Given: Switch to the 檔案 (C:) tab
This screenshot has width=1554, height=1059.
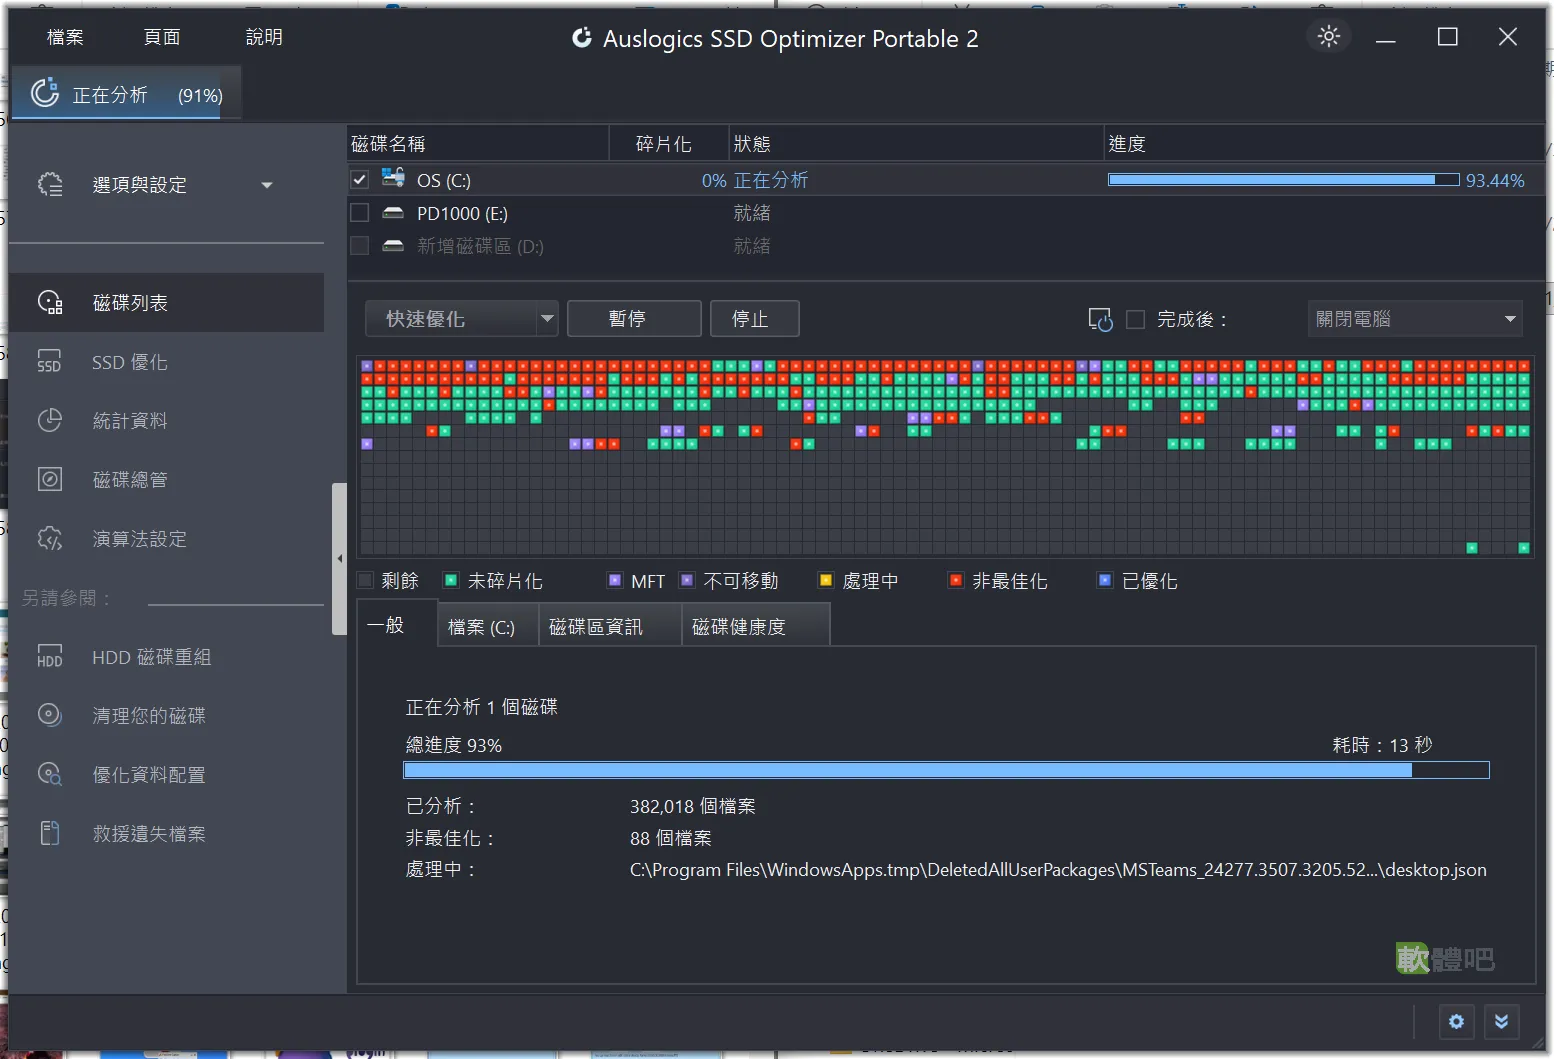Looking at the screenshot, I should (x=488, y=627).
